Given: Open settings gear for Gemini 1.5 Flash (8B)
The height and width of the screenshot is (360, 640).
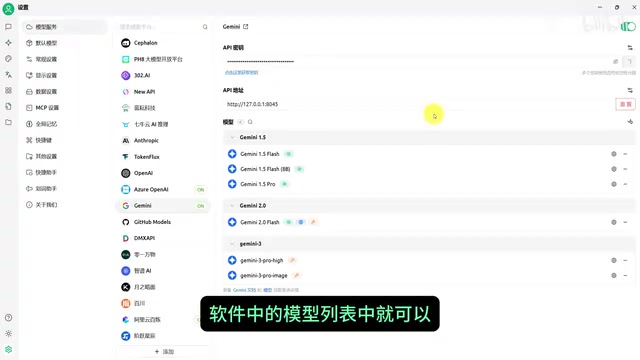Looking at the screenshot, I should 613,169.
